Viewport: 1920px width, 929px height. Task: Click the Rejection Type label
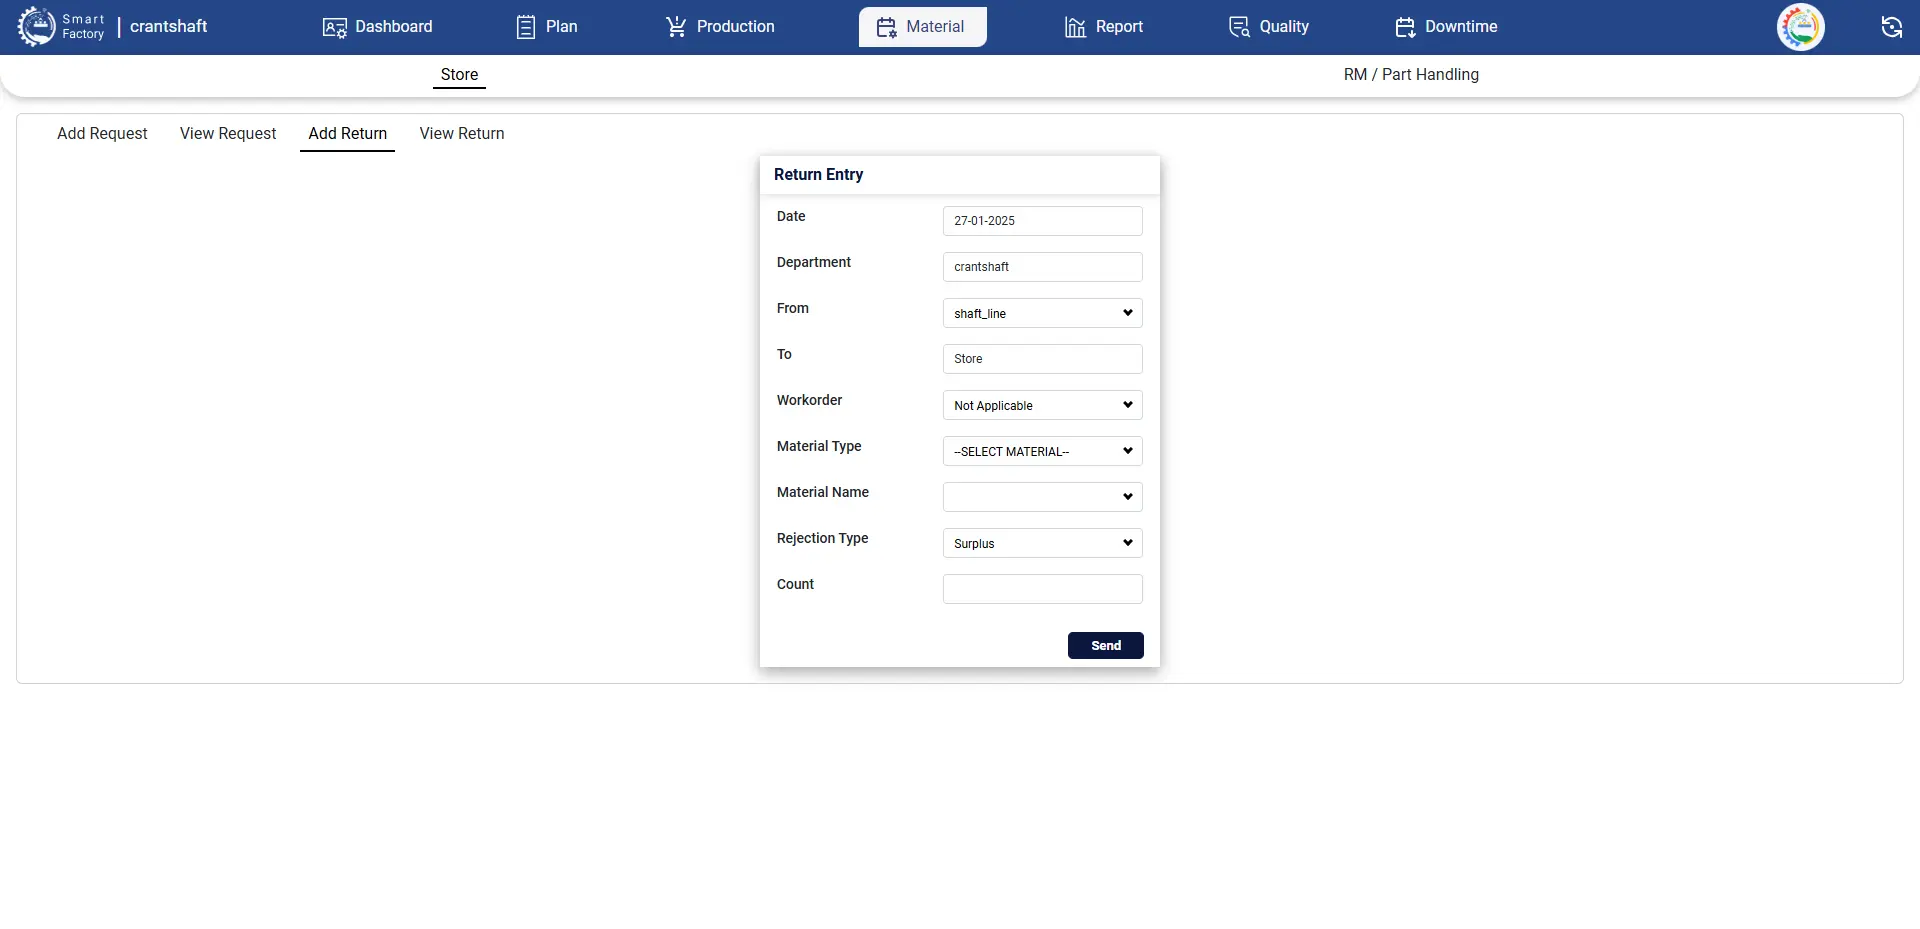coord(822,539)
